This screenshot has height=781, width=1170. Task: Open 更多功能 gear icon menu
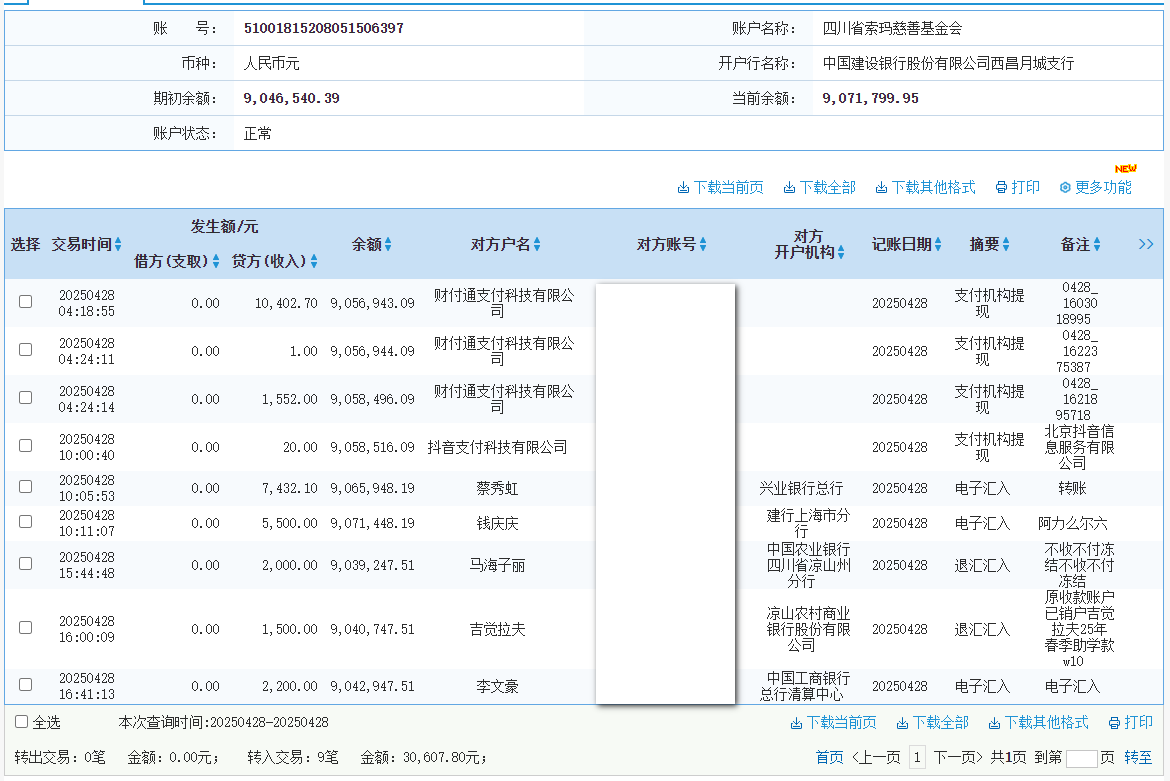pos(1065,188)
